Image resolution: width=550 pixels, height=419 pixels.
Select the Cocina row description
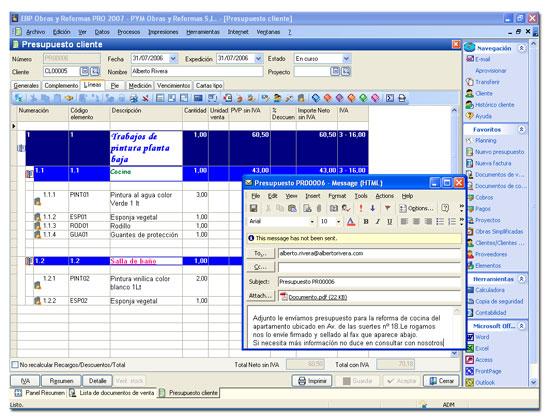pyautogui.click(x=146, y=173)
